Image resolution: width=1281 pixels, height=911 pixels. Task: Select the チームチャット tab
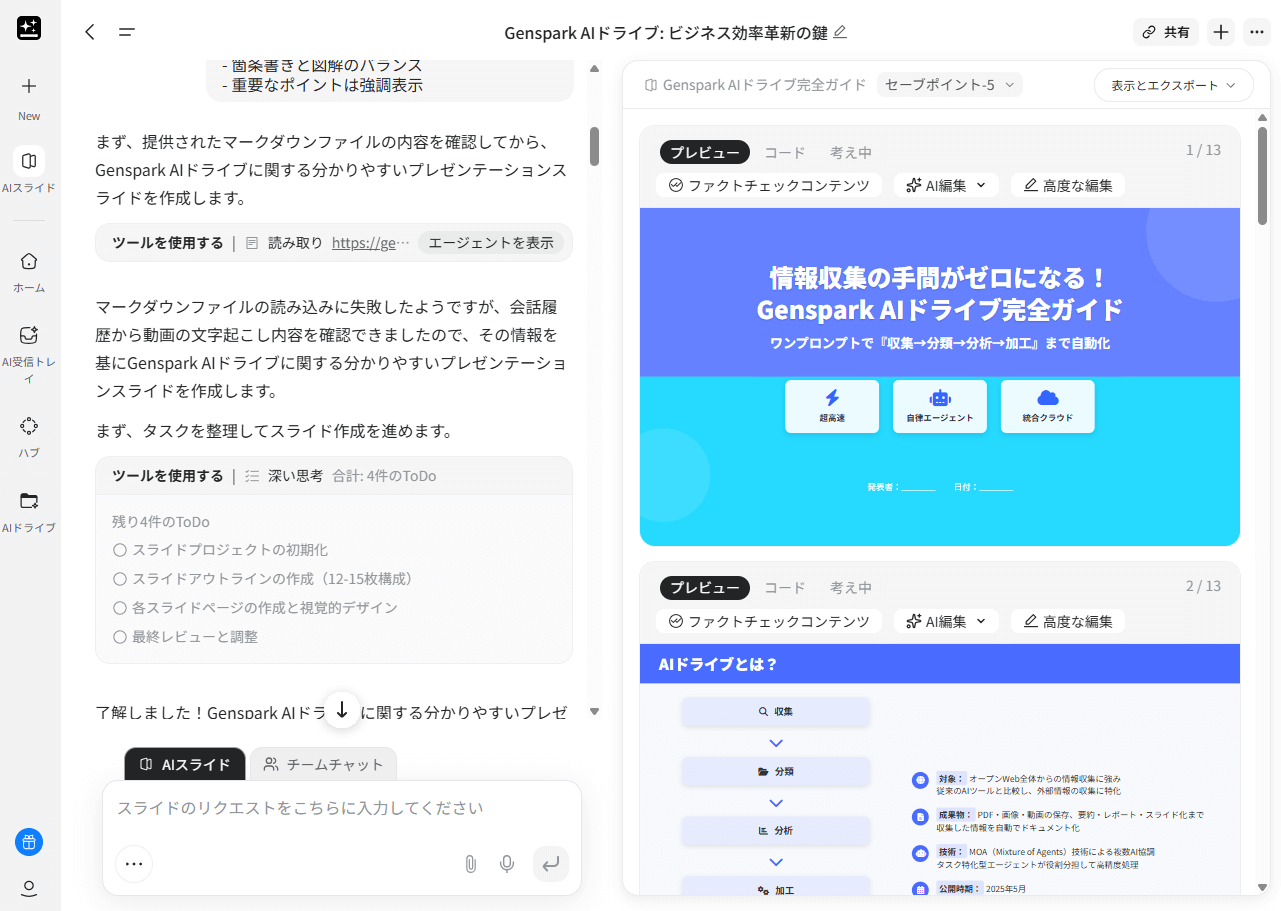tap(323, 764)
